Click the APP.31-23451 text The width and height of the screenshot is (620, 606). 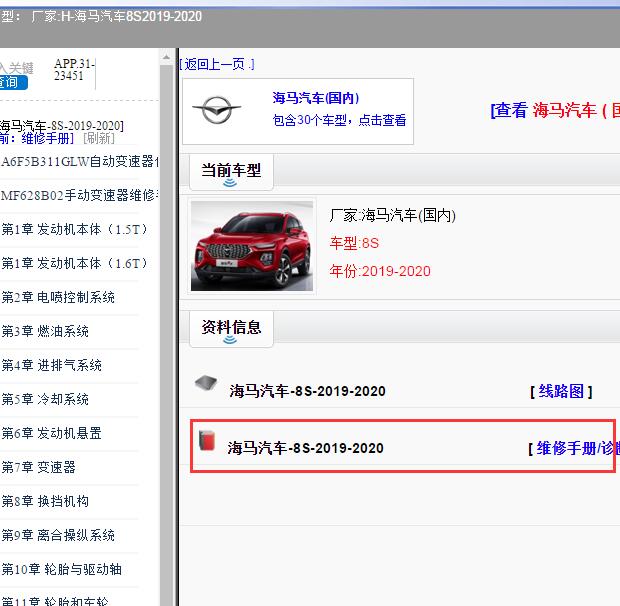[x=74, y=70]
